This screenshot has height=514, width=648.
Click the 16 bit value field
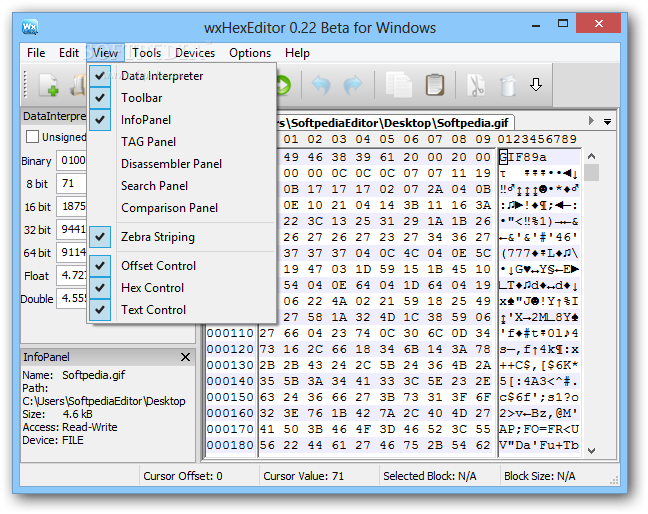coord(72,206)
